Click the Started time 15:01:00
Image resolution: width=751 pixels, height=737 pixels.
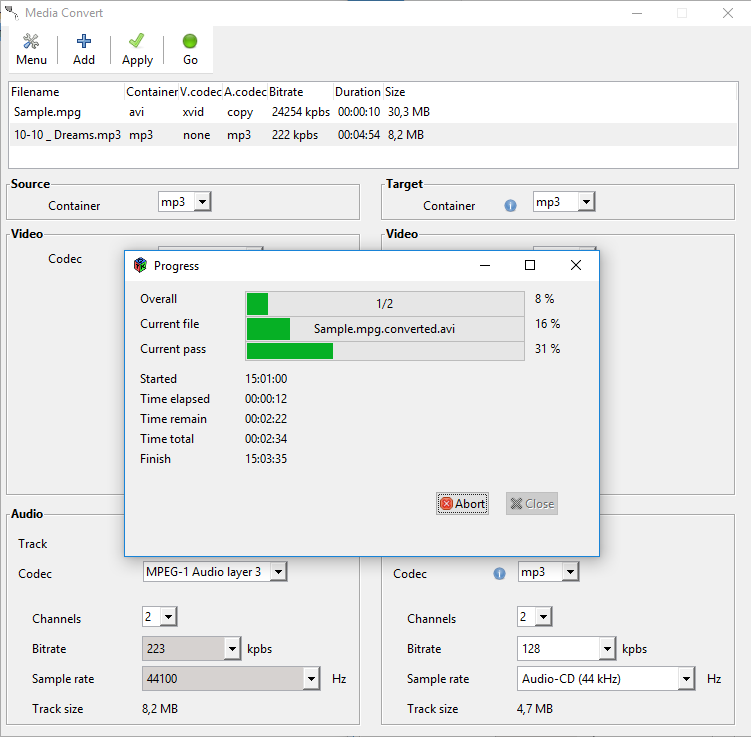click(266, 379)
